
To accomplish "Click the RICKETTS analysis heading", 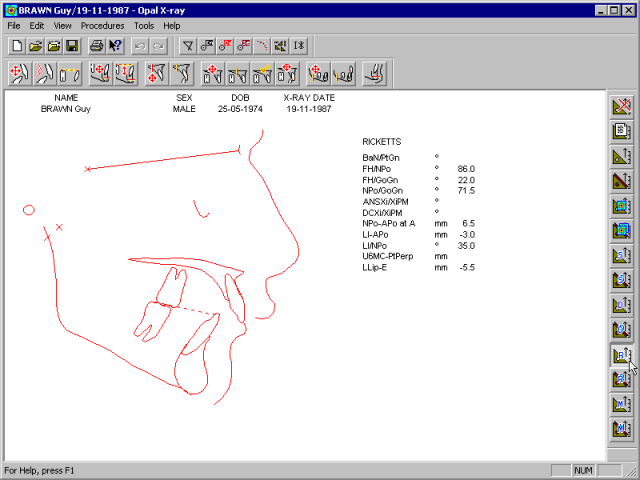I will 382,142.
